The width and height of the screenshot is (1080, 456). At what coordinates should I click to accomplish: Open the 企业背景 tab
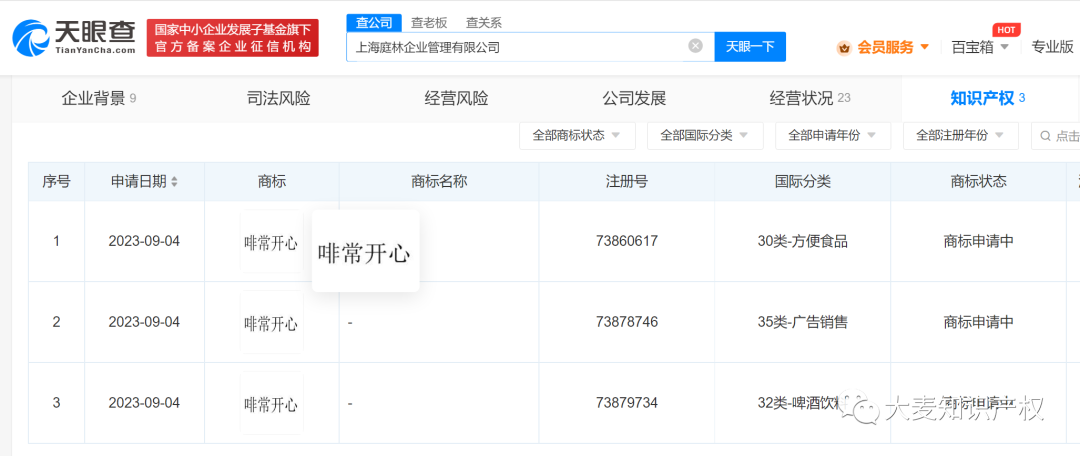(98, 99)
